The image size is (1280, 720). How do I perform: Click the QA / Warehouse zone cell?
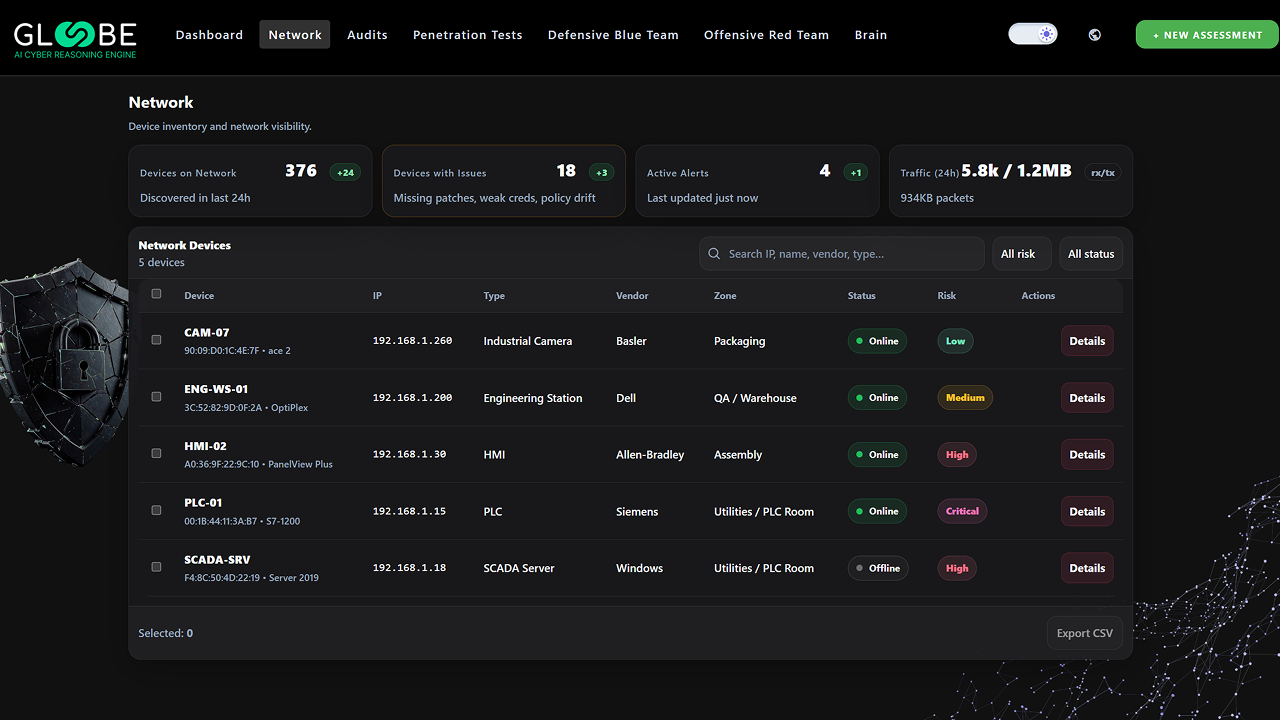[x=755, y=398]
